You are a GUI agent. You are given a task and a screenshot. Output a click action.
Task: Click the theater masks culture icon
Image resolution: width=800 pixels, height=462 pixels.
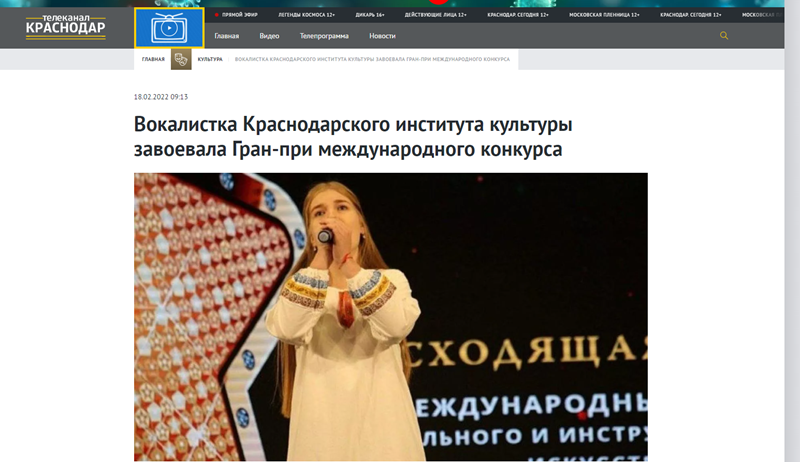[181, 59]
